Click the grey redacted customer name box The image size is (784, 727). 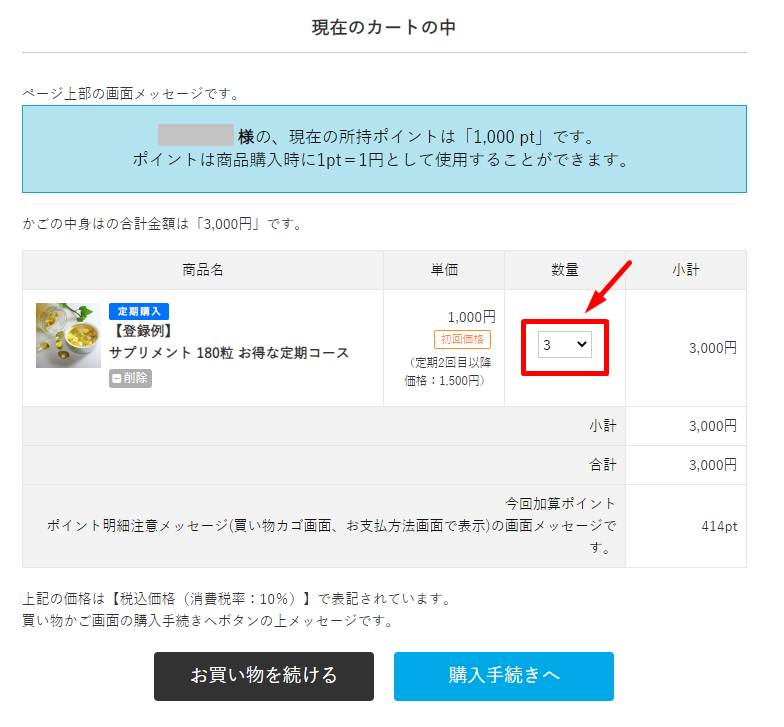click(x=195, y=136)
